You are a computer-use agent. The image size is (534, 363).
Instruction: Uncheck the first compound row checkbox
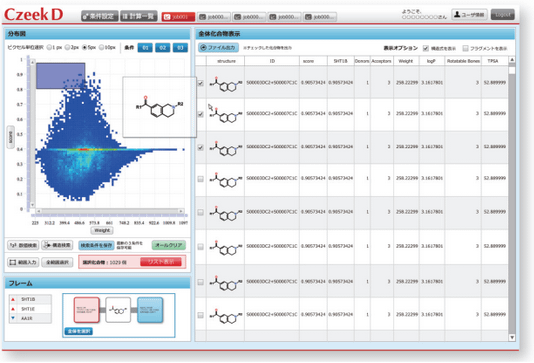201,83
